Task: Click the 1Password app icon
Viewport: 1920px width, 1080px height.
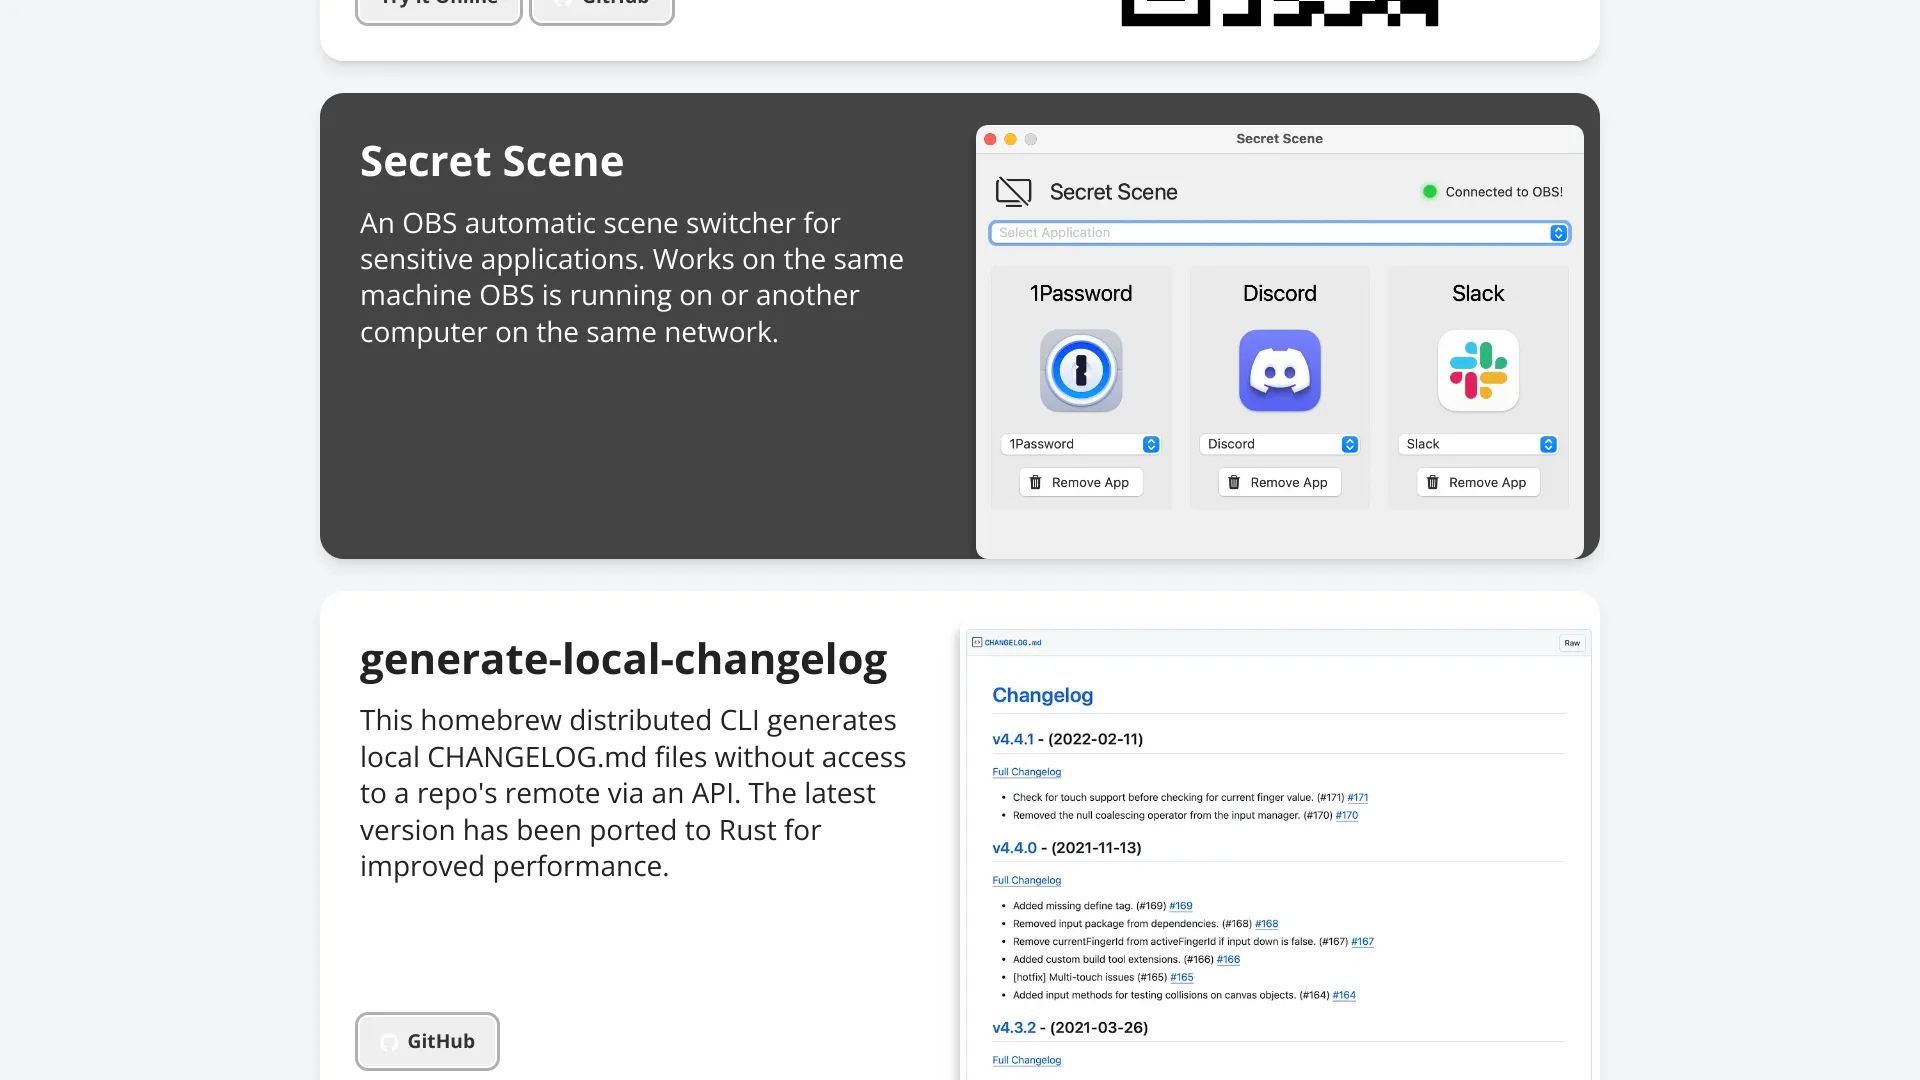Action: point(1081,371)
